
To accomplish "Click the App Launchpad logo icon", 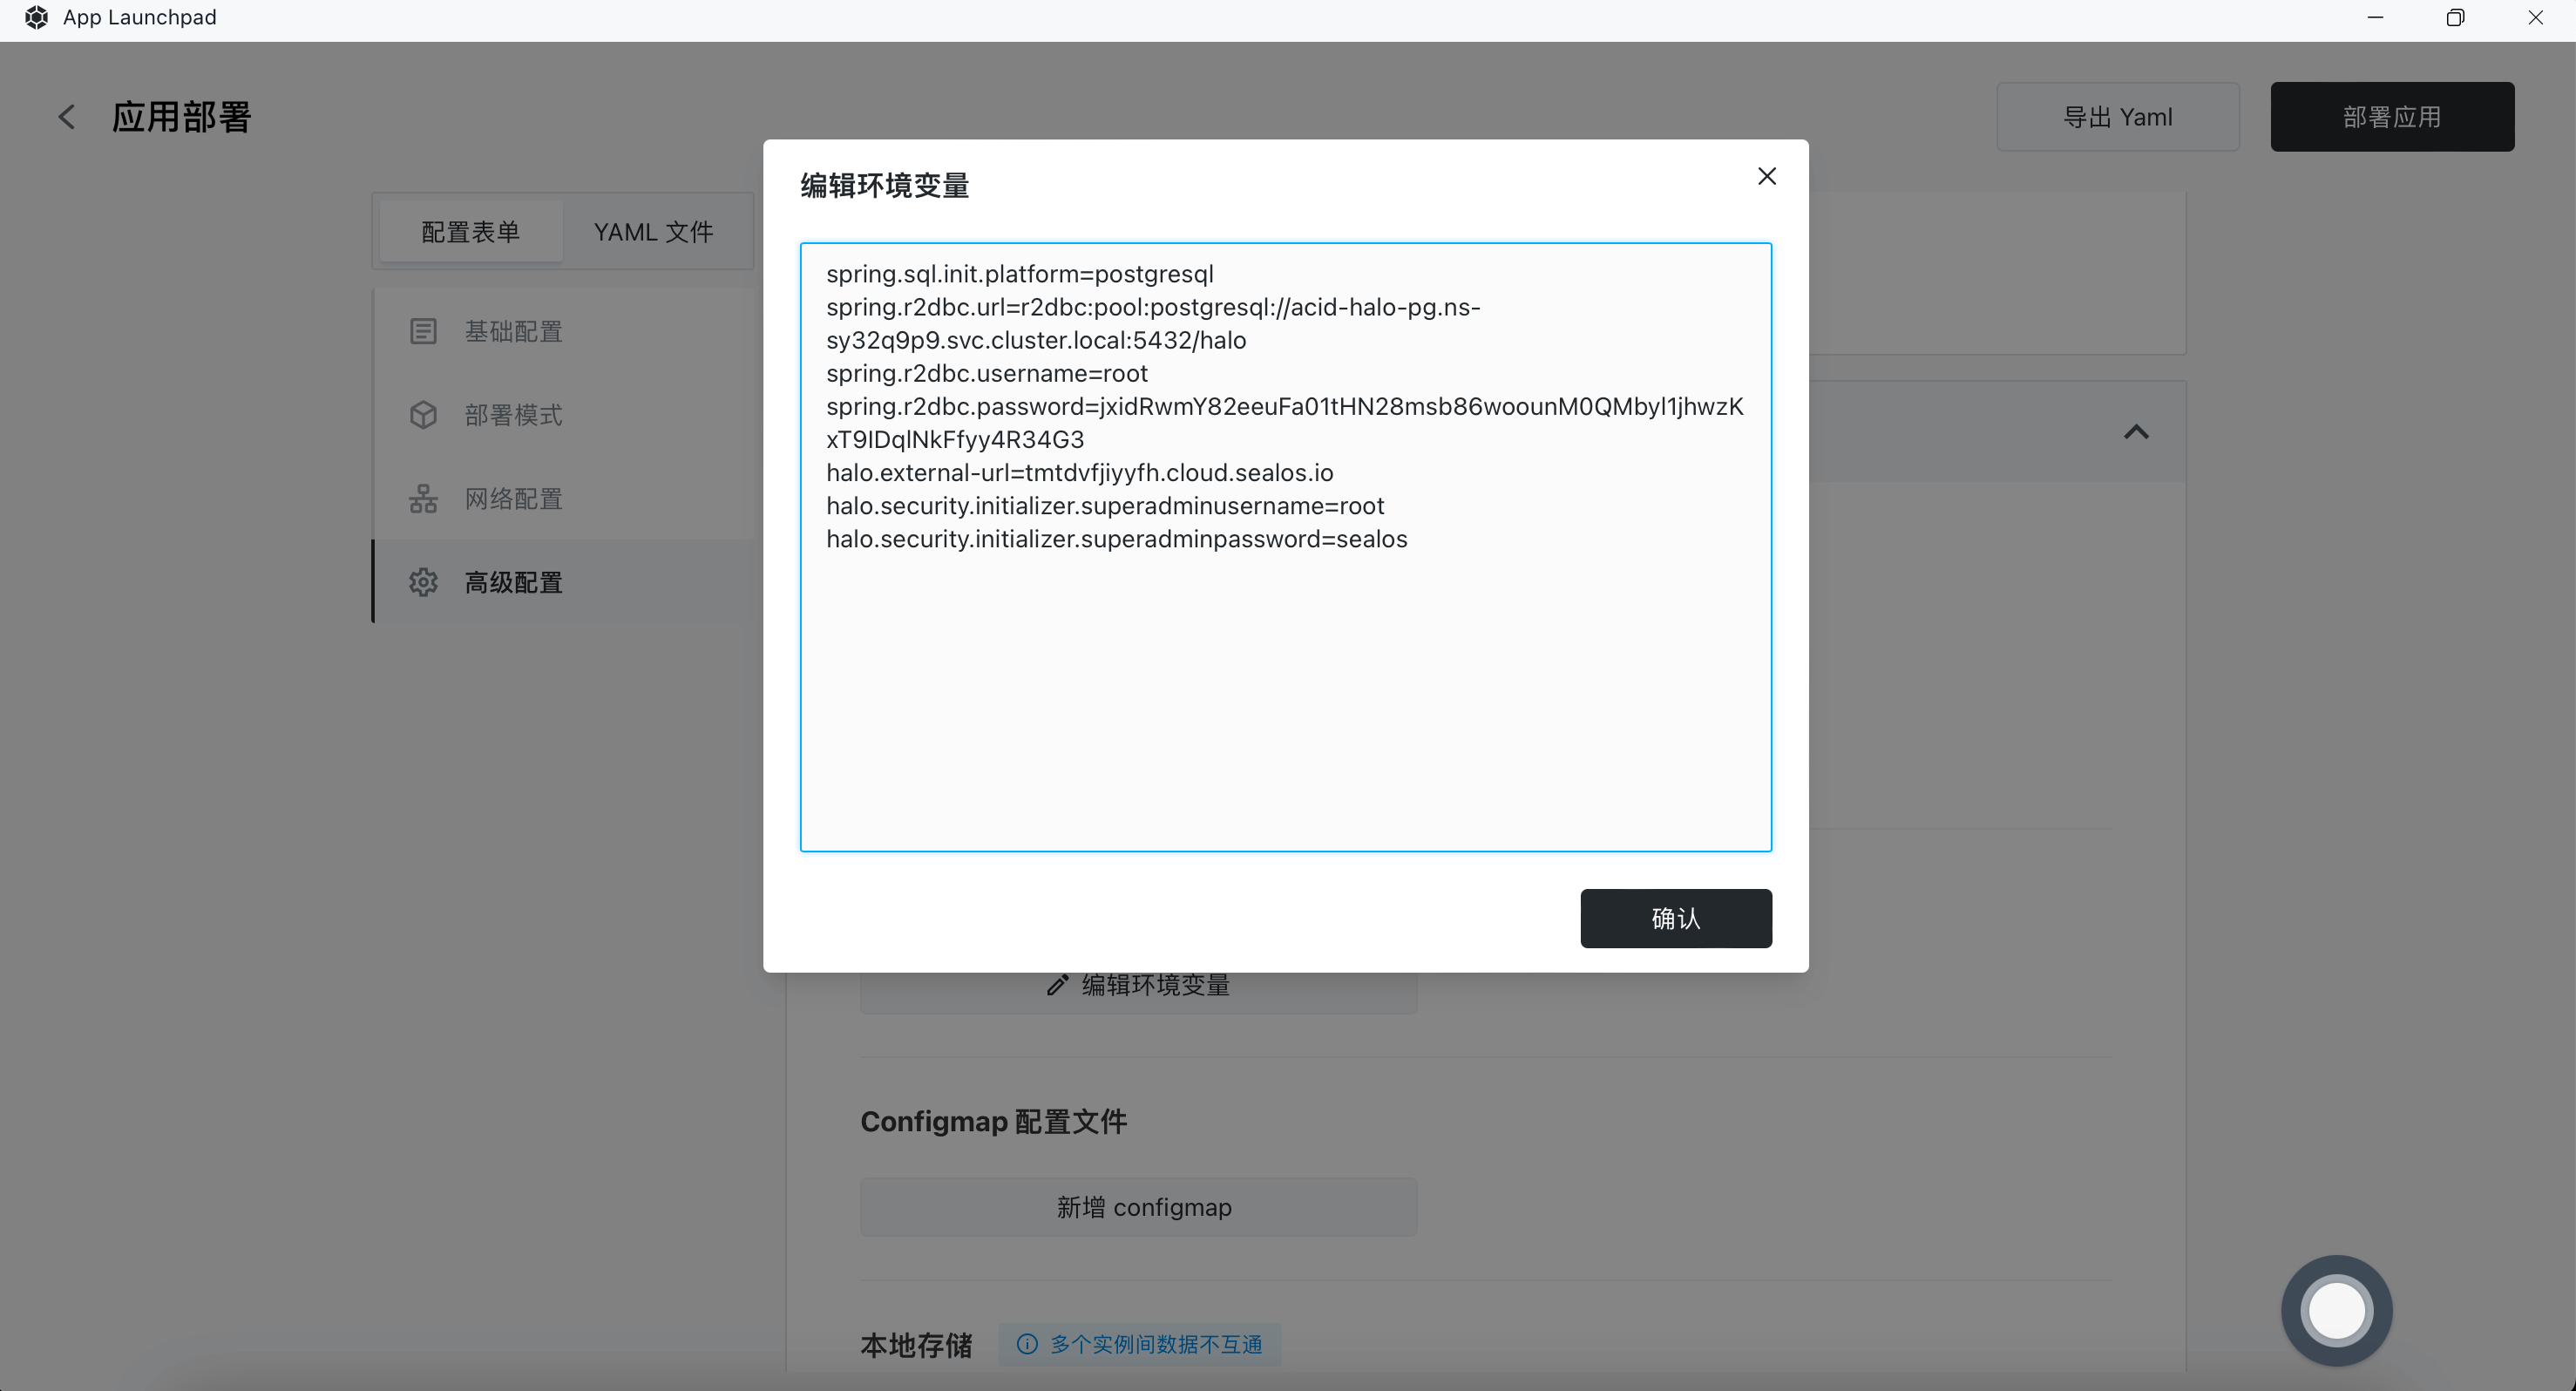I will point(36,17).
